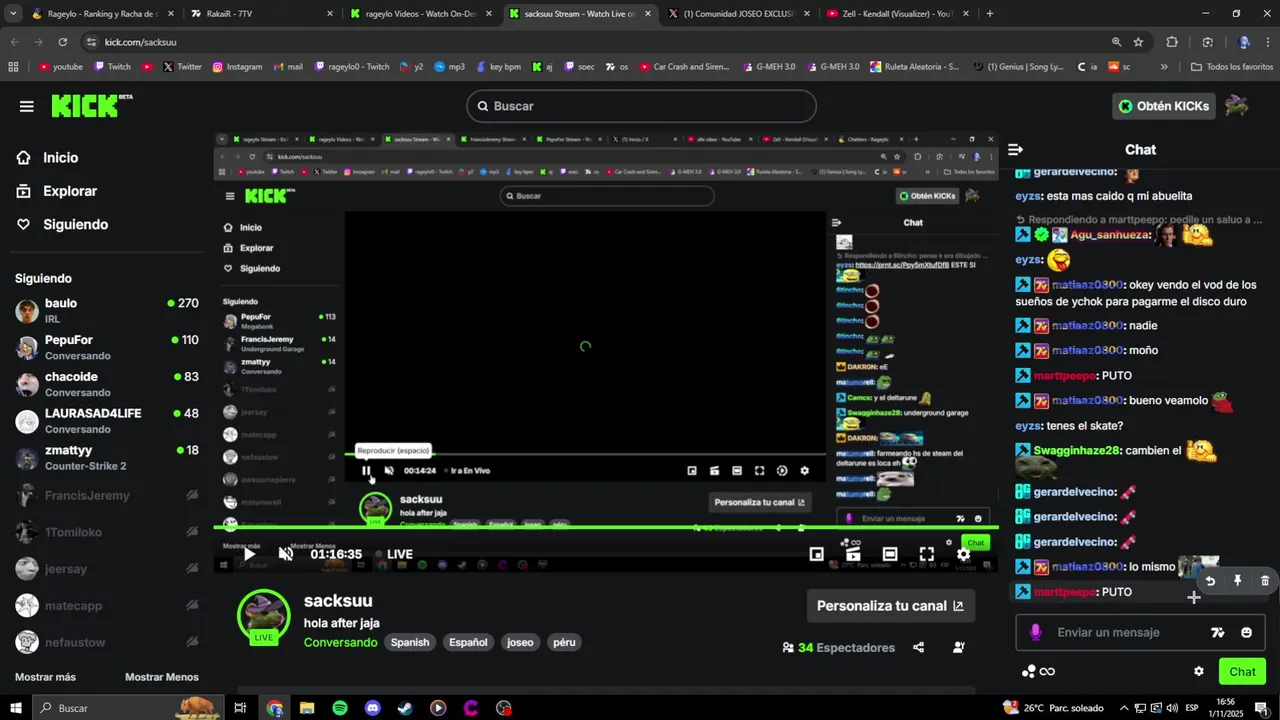This screenshot has height=720, width=1280.
Task: Click the purple microphone icon in chat input
Action: point(1035,632)
